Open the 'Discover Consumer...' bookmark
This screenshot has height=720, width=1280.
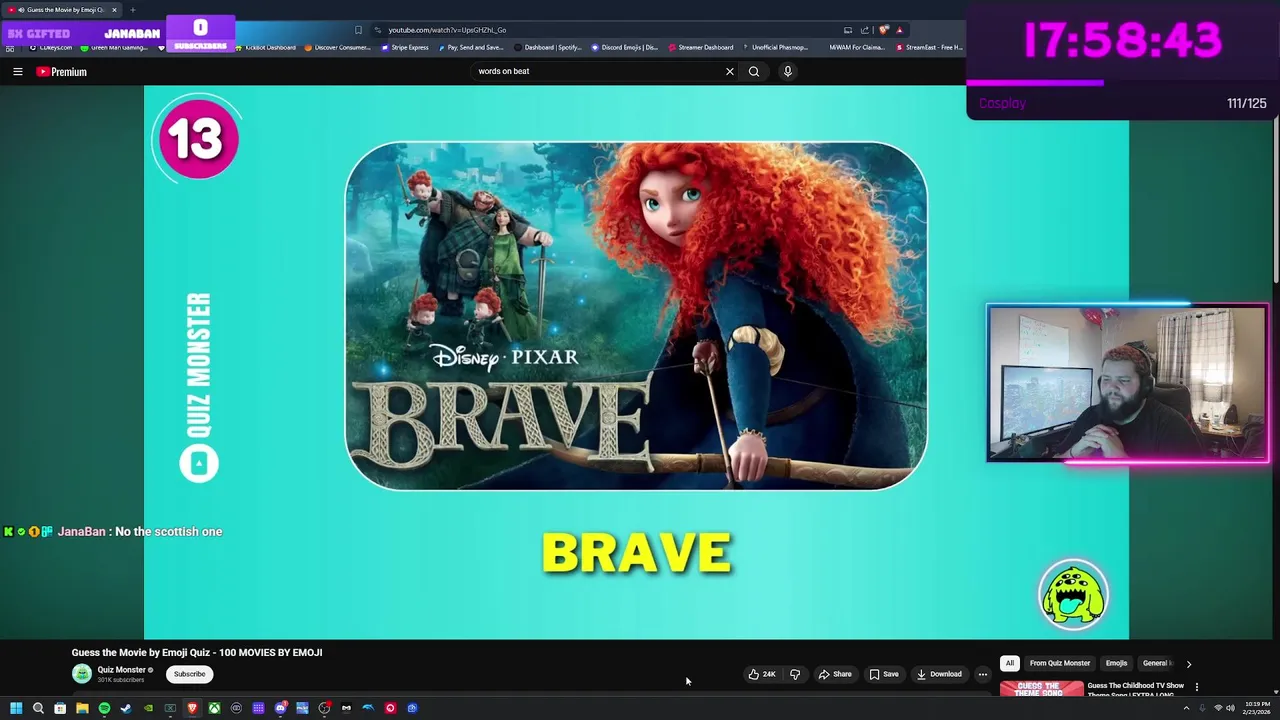click(x=337, y=47)
